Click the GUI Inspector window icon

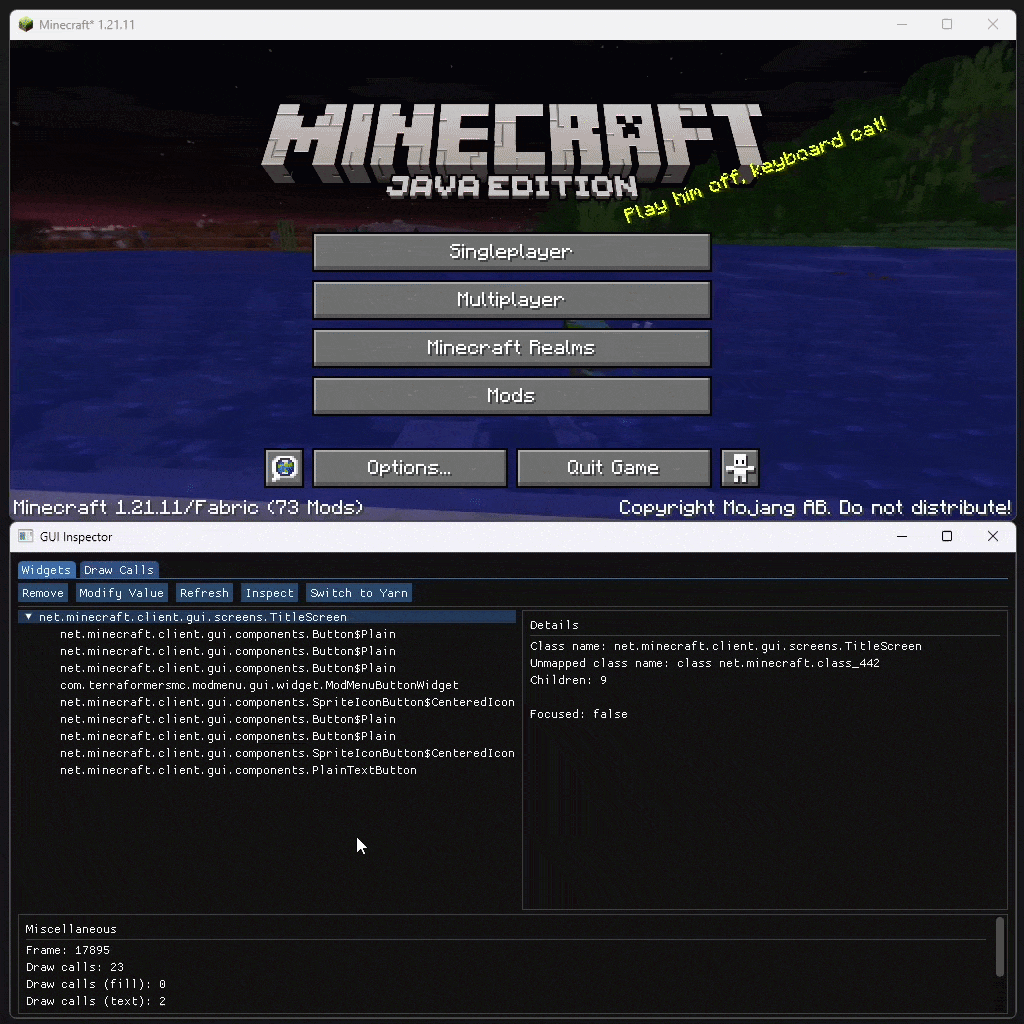tap(25, 536)
